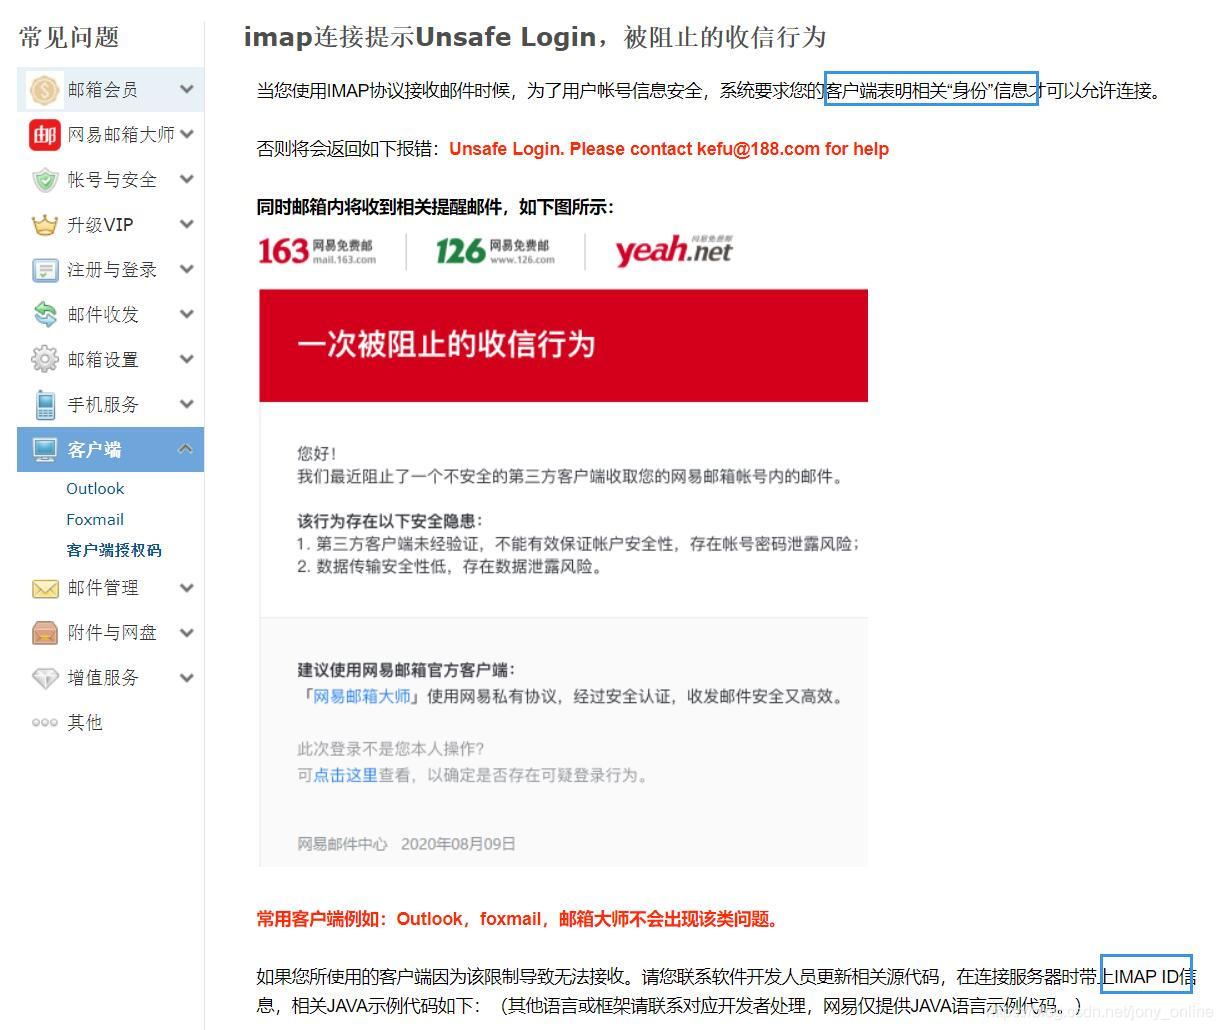Click the Unsafe Login red error text

(x=669, y=149)
